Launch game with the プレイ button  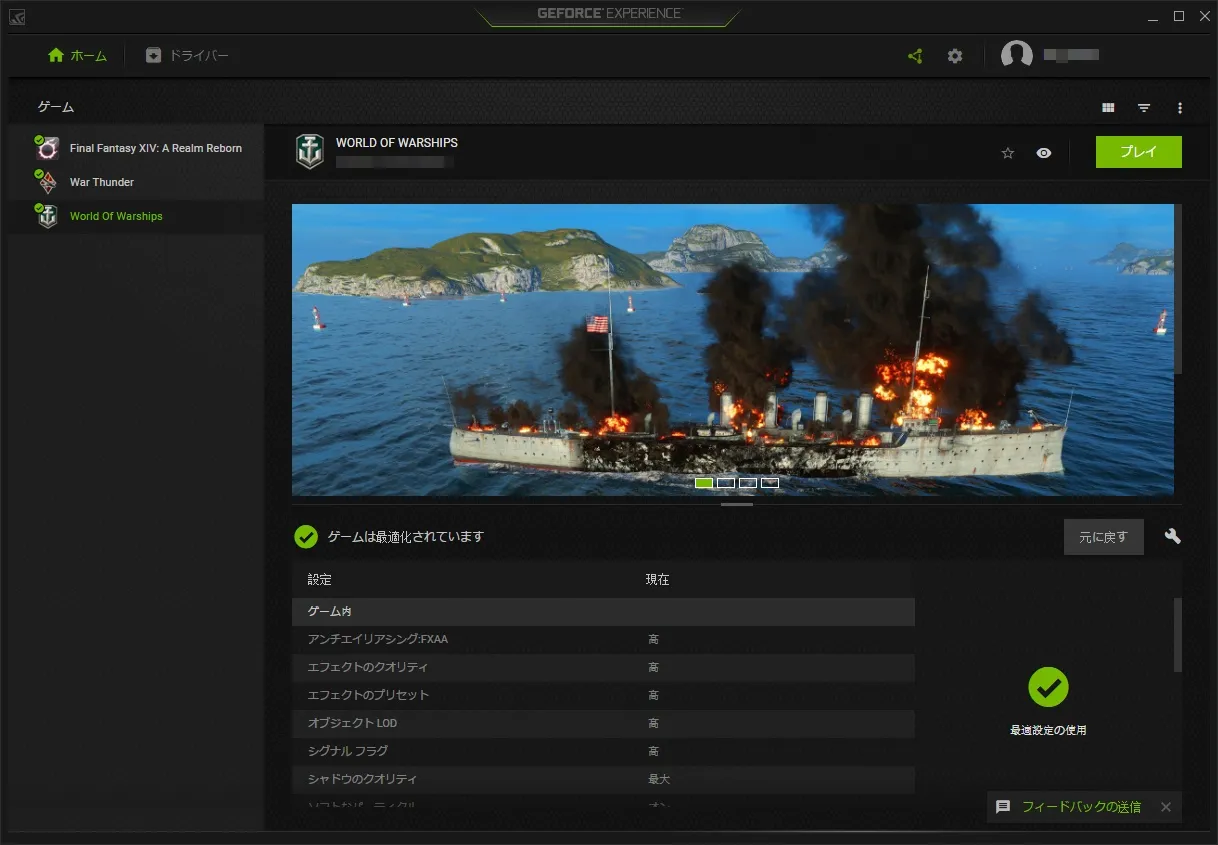tap(1139, 152)
